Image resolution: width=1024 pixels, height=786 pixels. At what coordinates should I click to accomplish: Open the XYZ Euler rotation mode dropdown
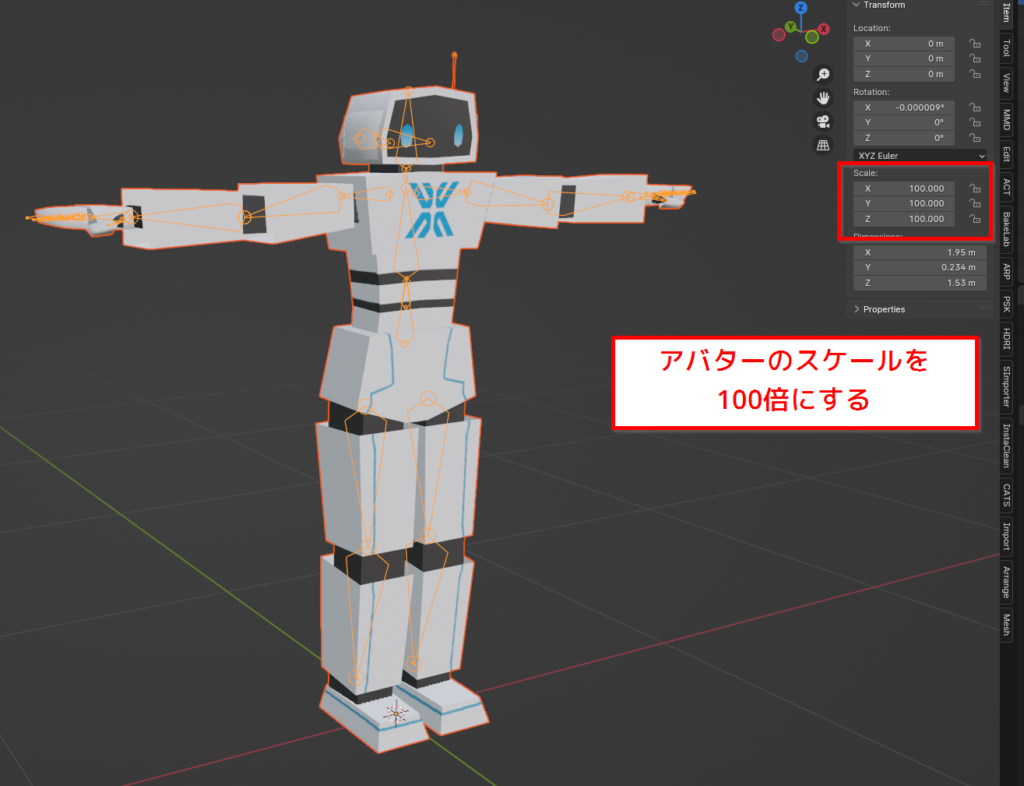920,156
